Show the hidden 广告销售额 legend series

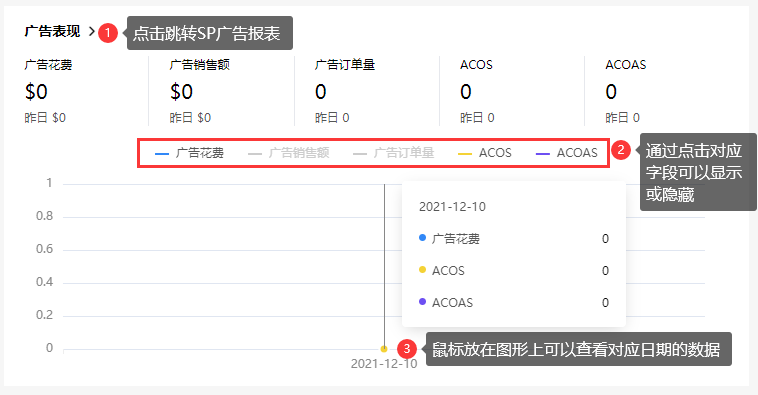pyautogui.click(x=289, y=153)
